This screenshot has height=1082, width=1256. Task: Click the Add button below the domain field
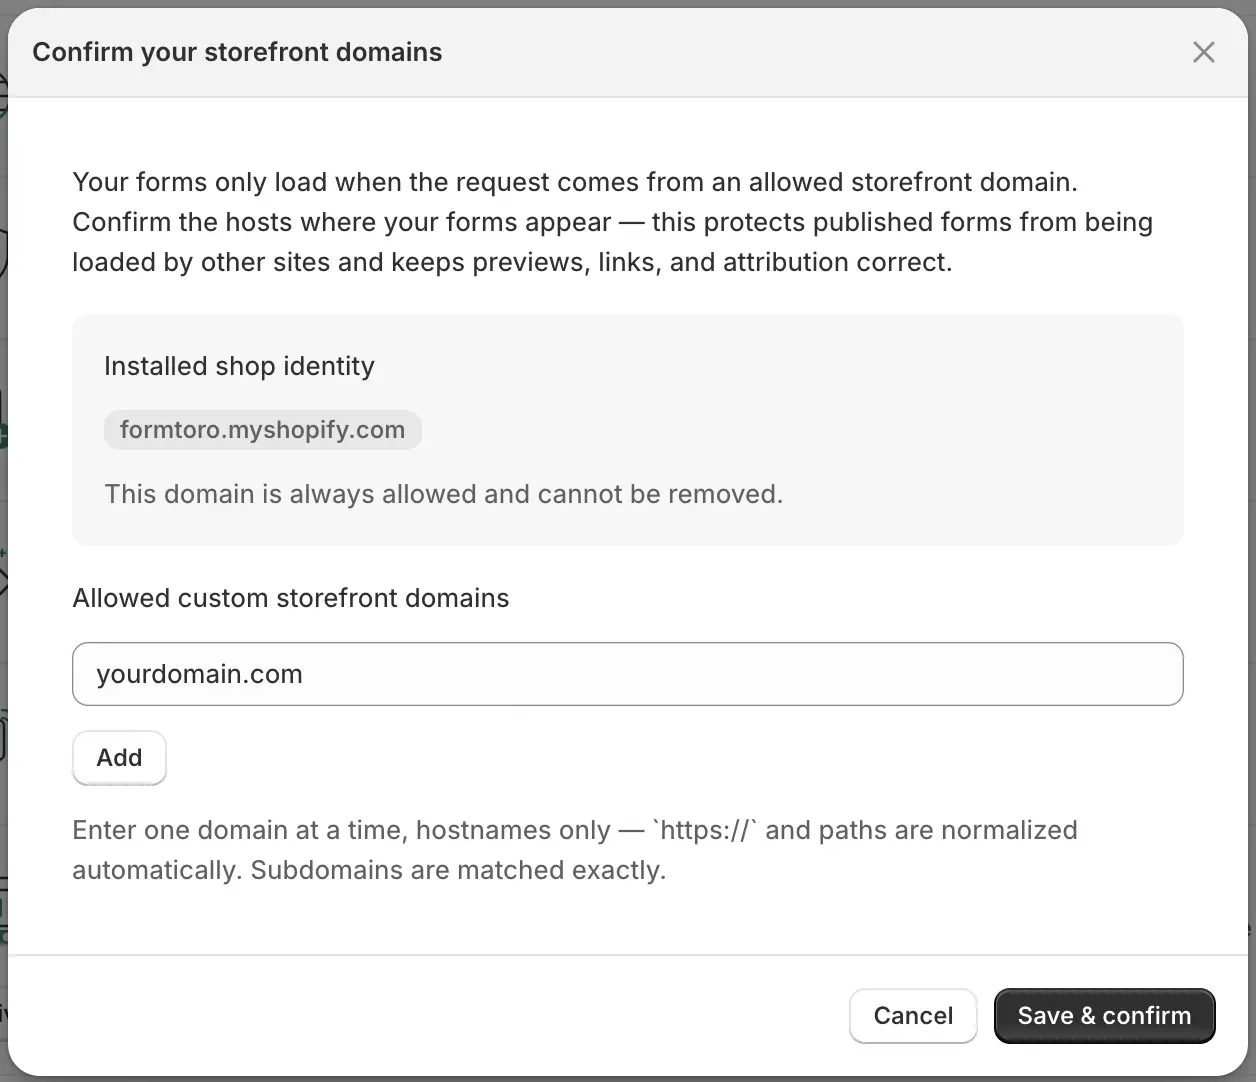119,758
